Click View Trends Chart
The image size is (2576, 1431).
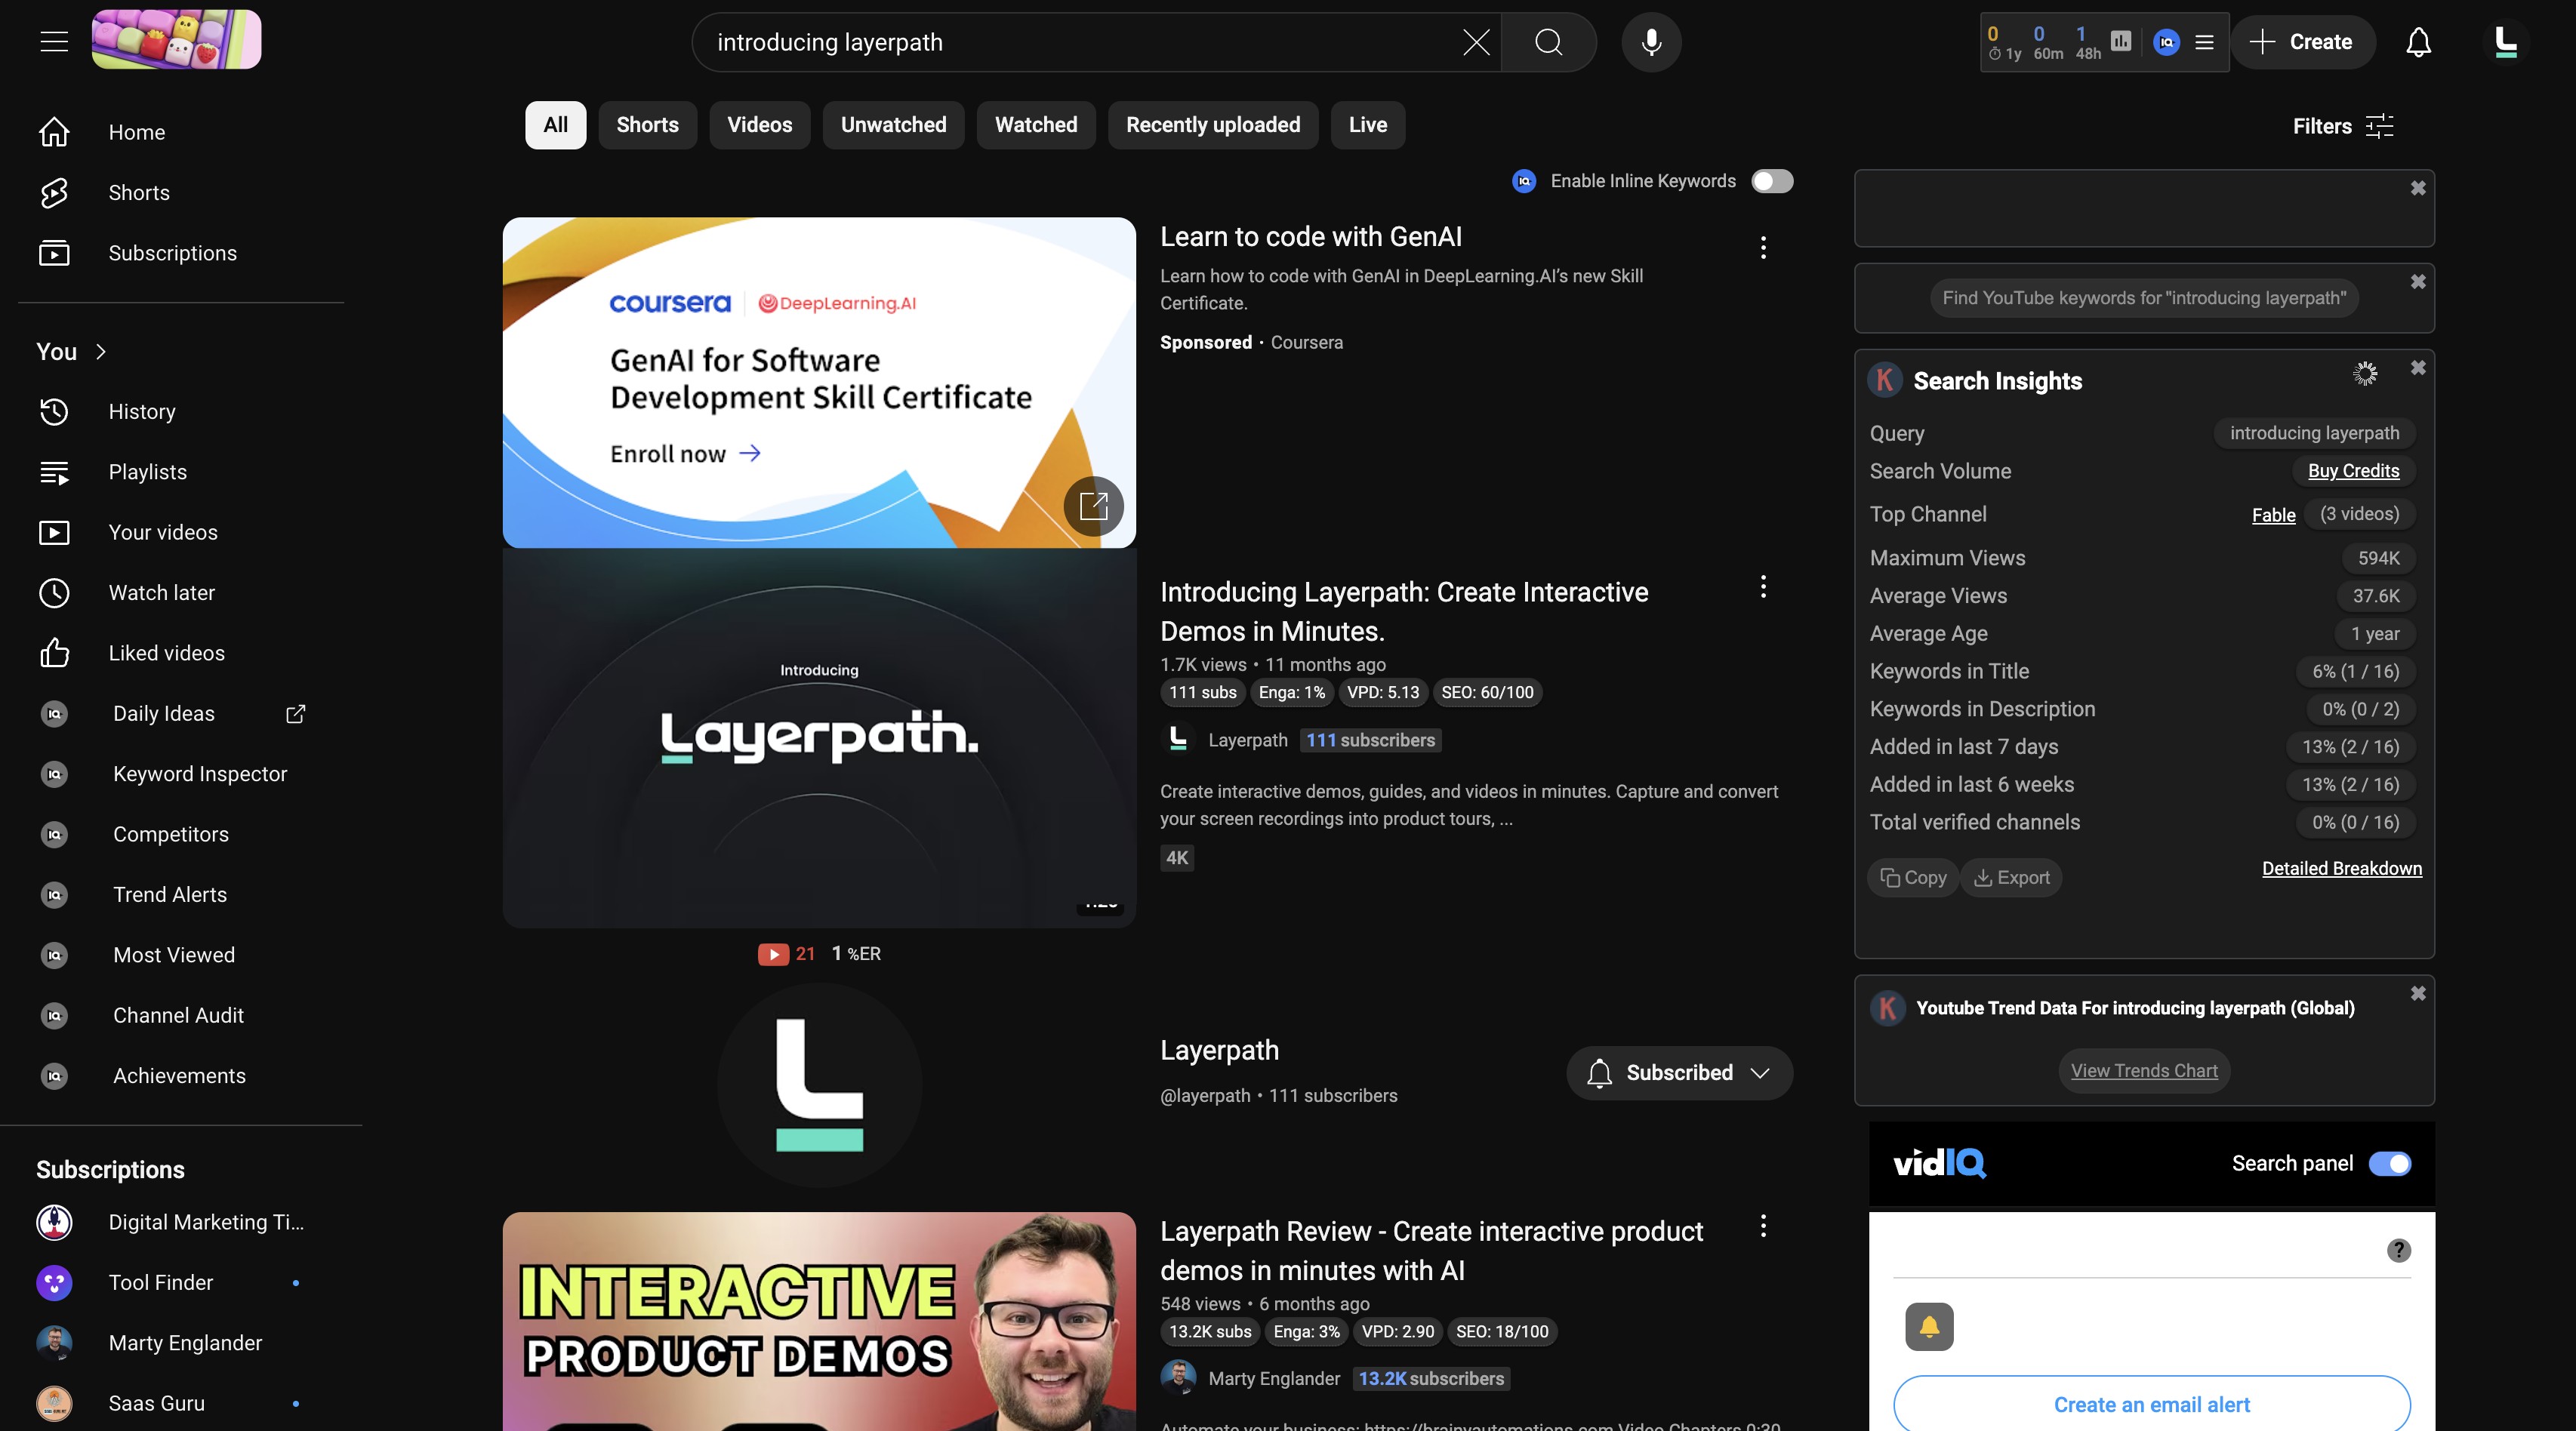2143,1071
